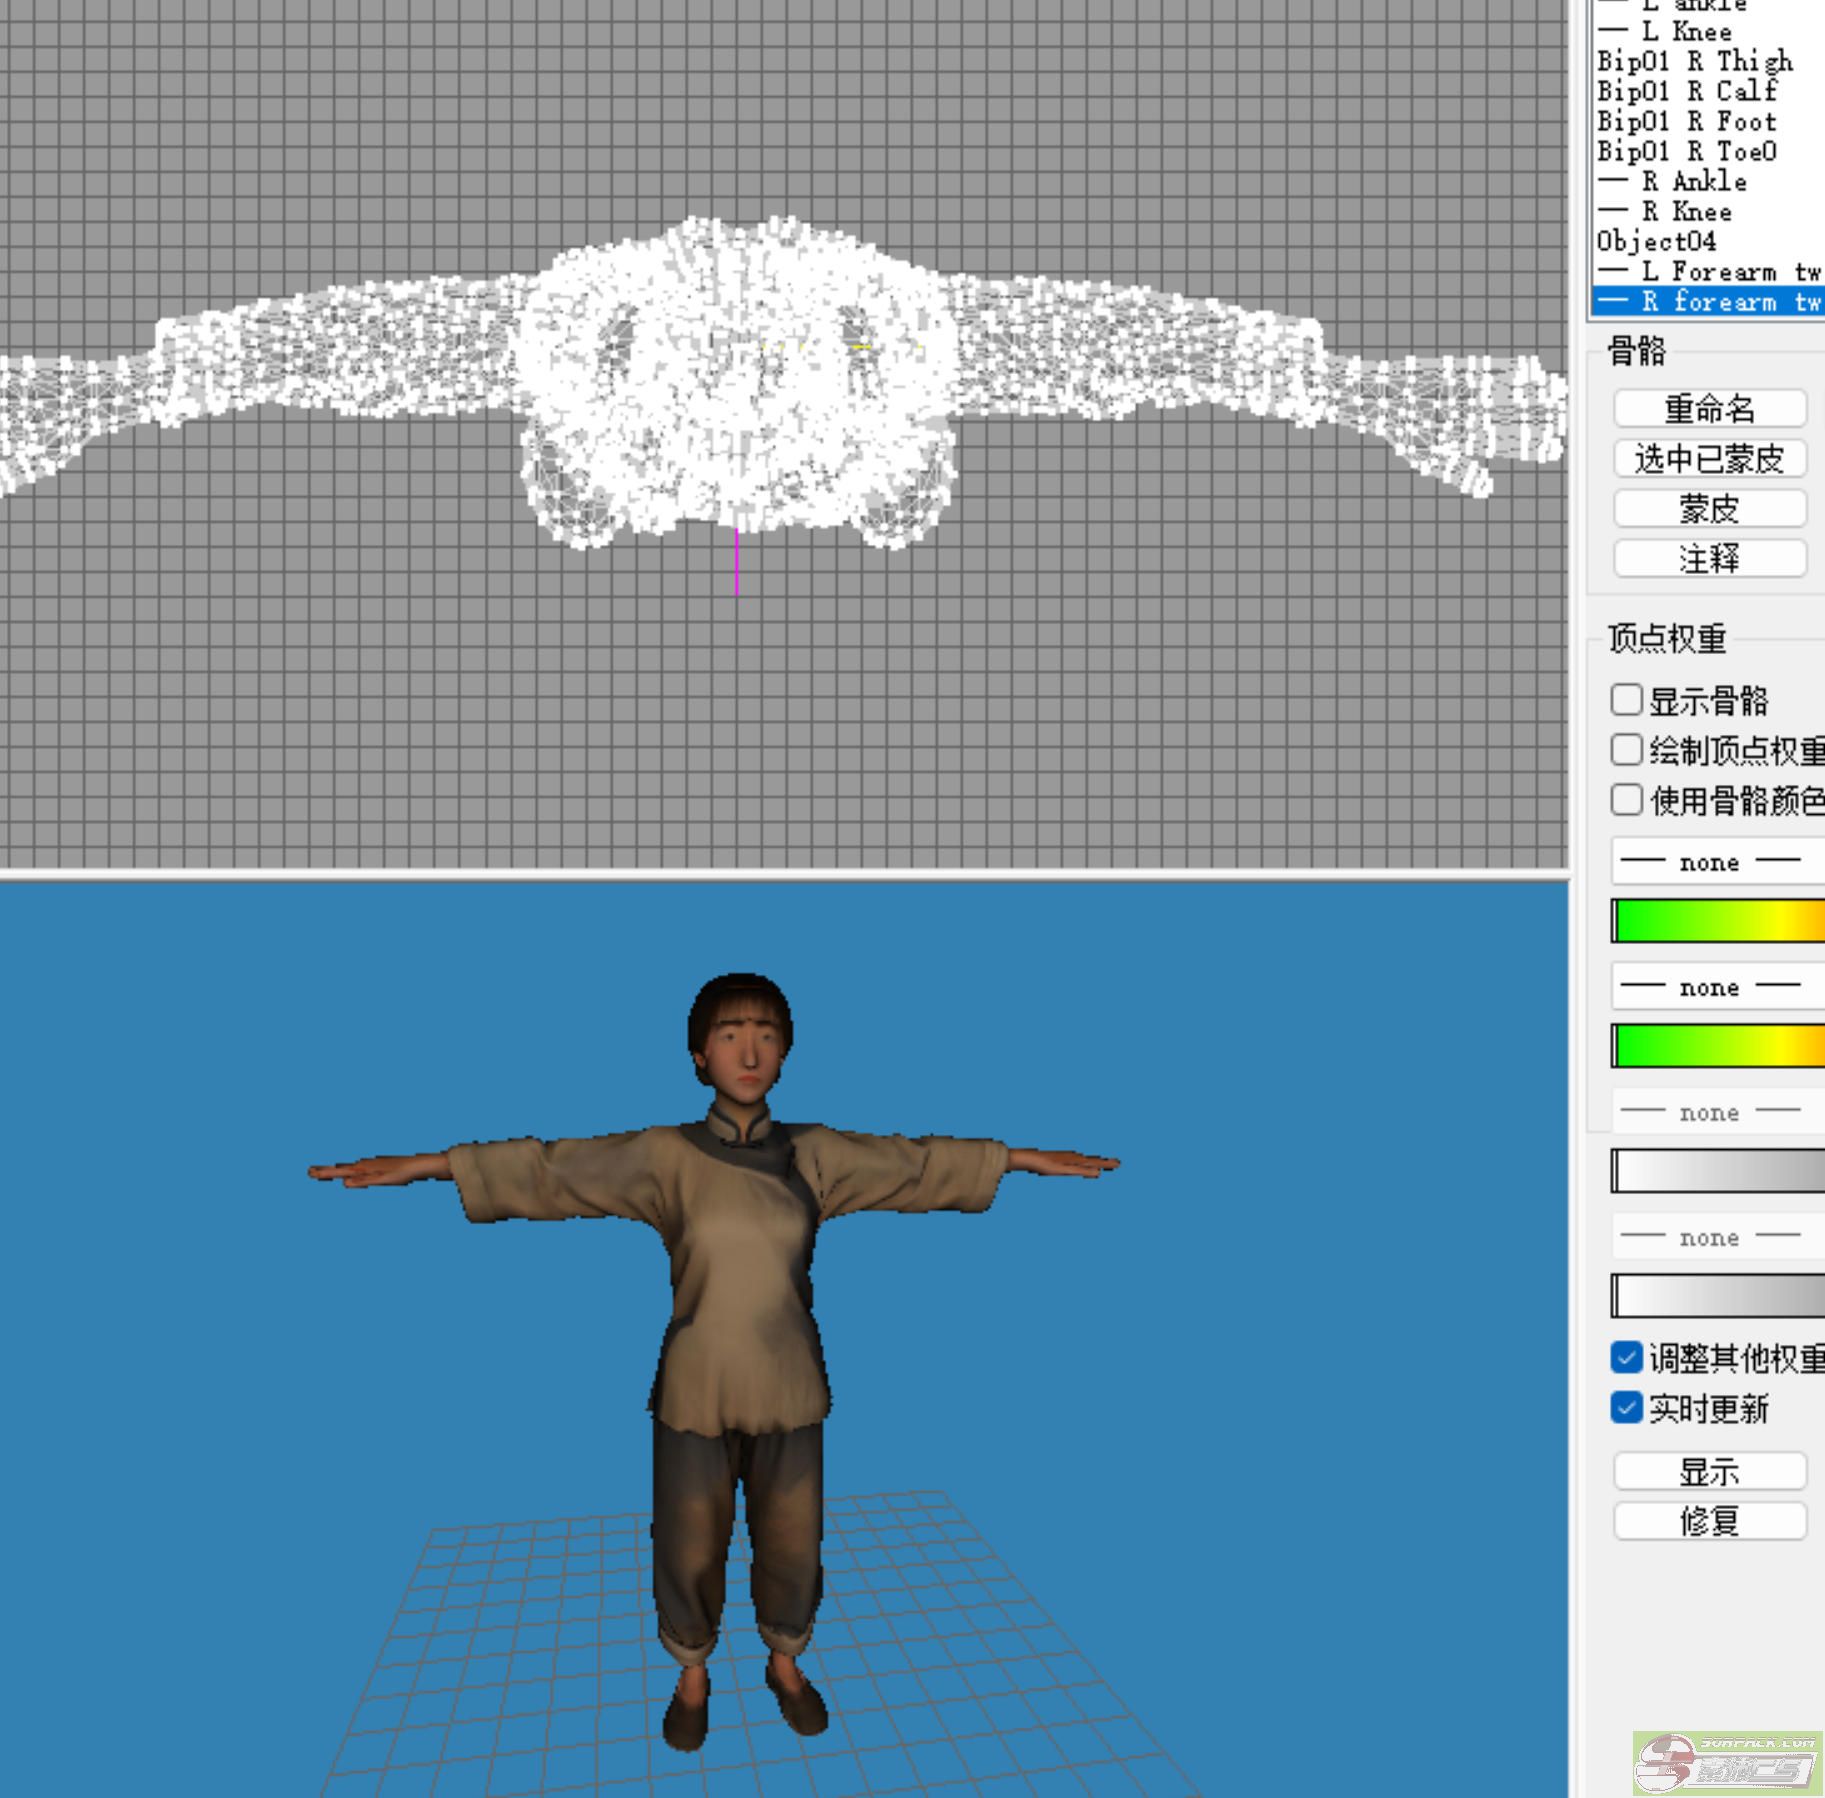Select Bip01 R Thigh in bone list
The image size is (1825, 1798).
(x=1695, y=62)
